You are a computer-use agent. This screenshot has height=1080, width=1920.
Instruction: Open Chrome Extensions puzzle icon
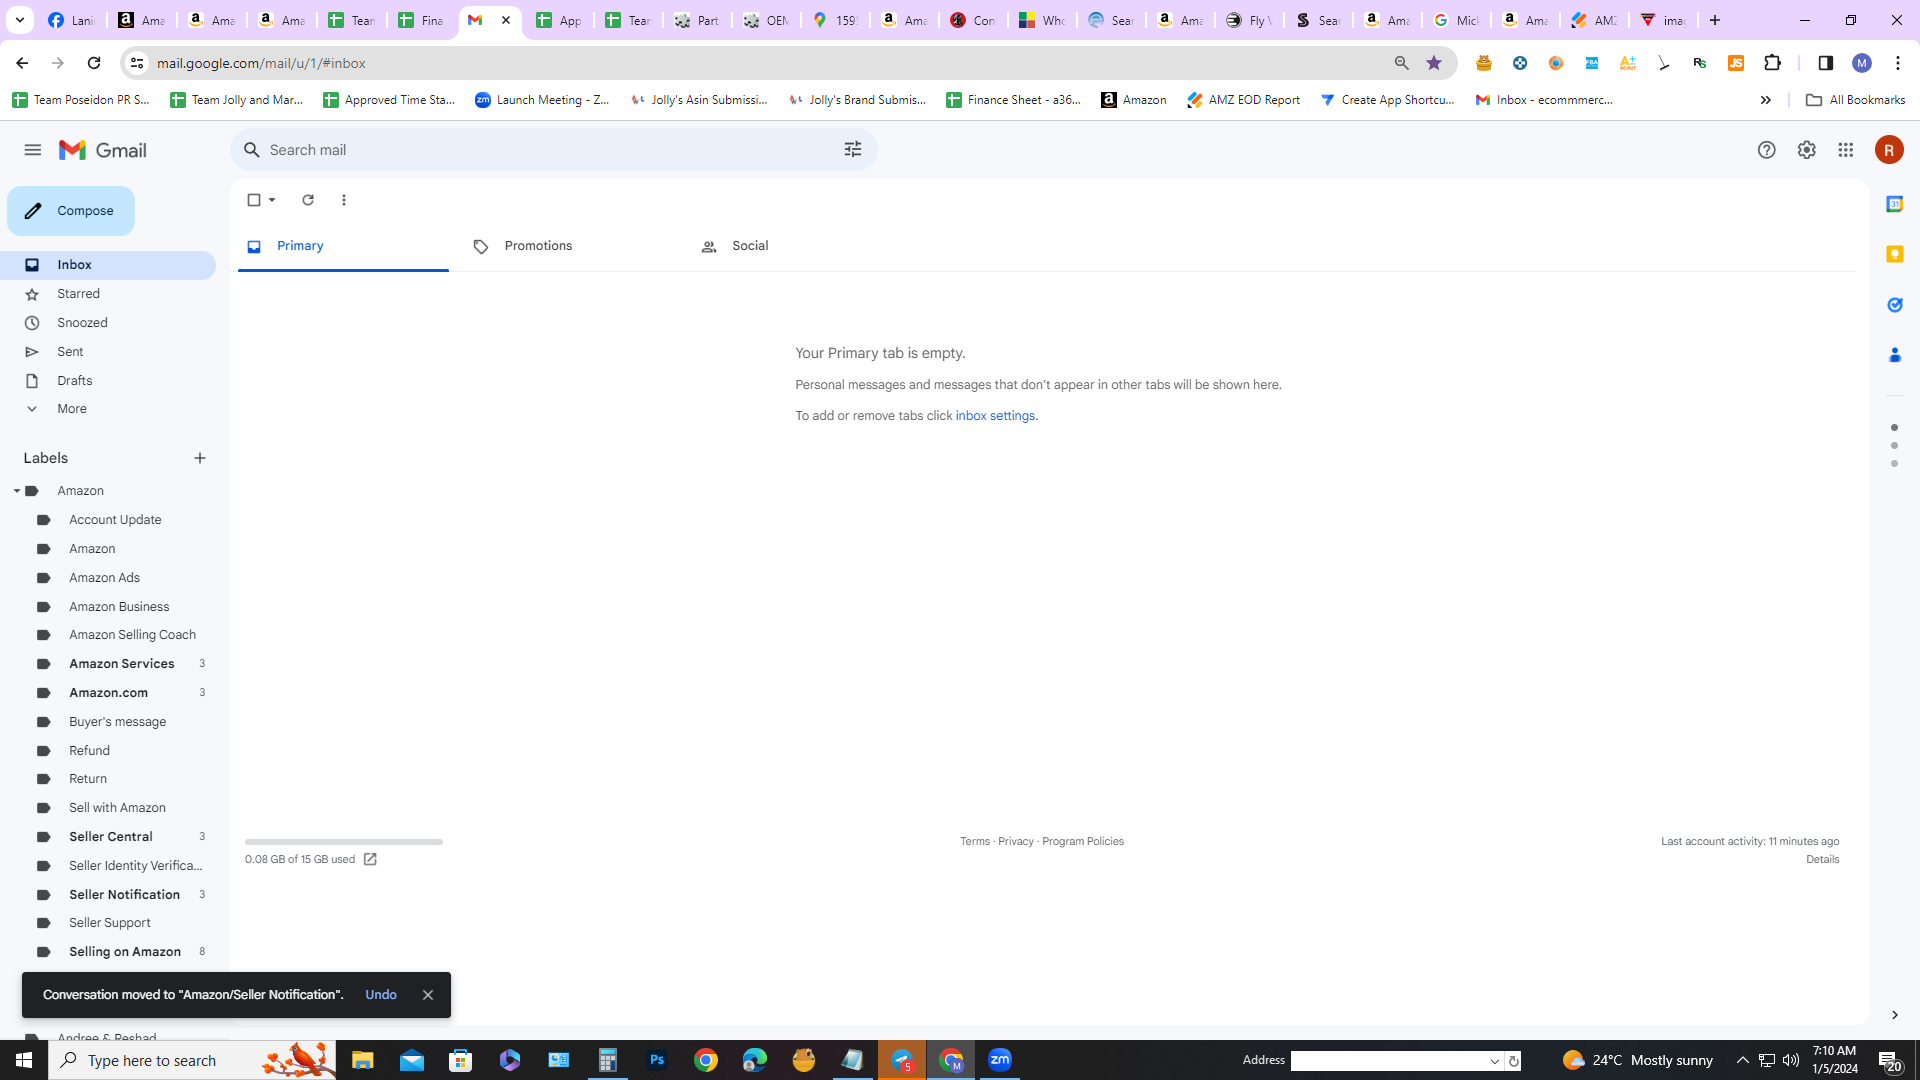coord(1773,63)
